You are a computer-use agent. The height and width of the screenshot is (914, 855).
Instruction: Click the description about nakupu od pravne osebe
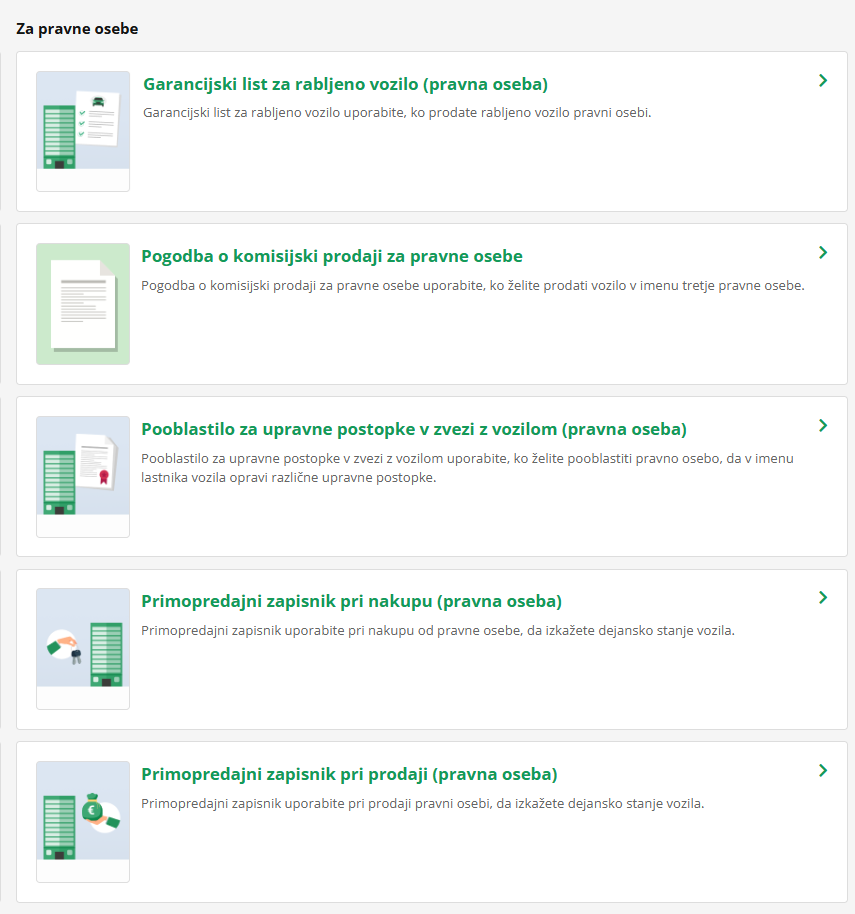tap(438, 630)
